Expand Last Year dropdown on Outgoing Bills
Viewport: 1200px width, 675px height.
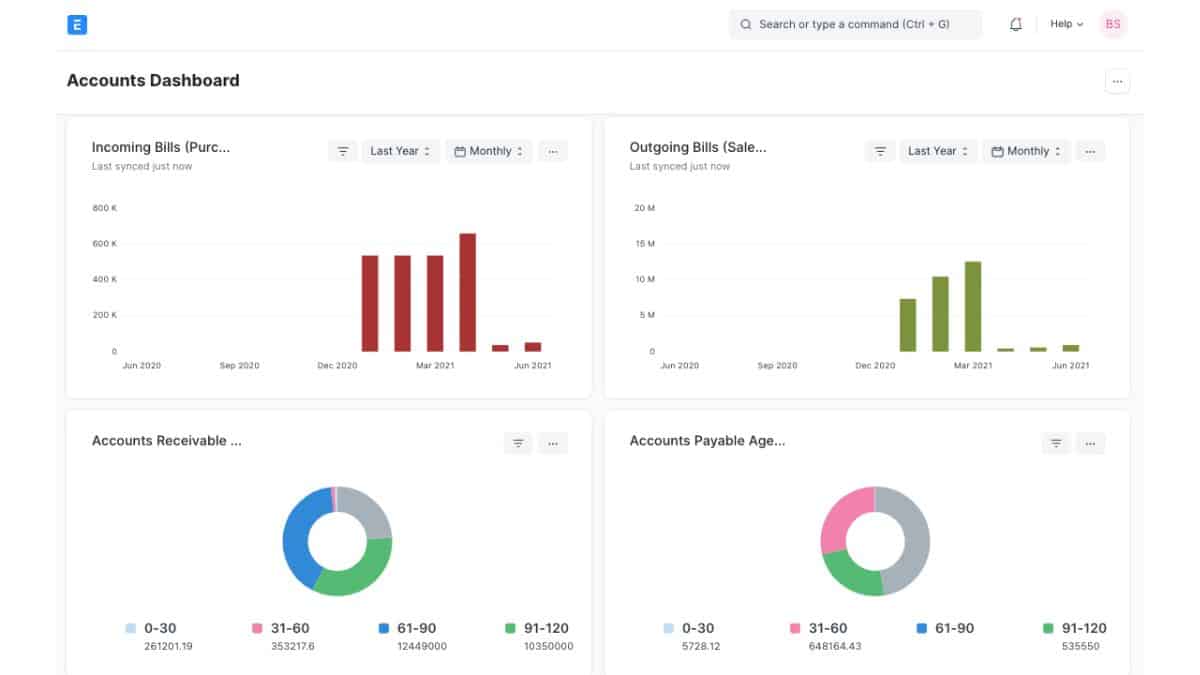point(937,152)
